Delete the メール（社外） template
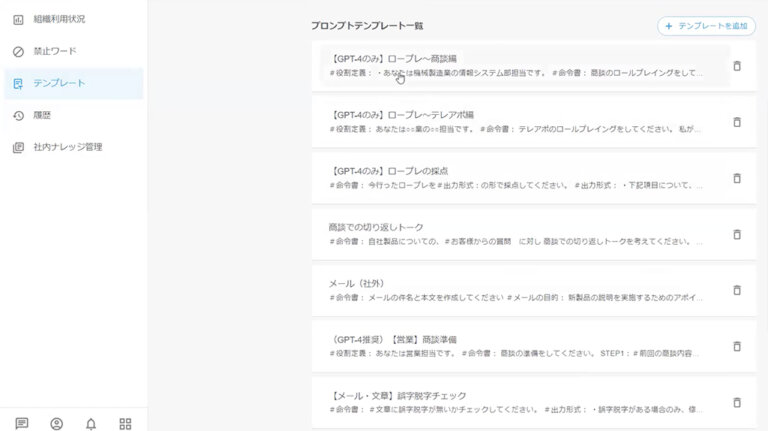Viewport: 768px width, 431px height. pos(737,290)
